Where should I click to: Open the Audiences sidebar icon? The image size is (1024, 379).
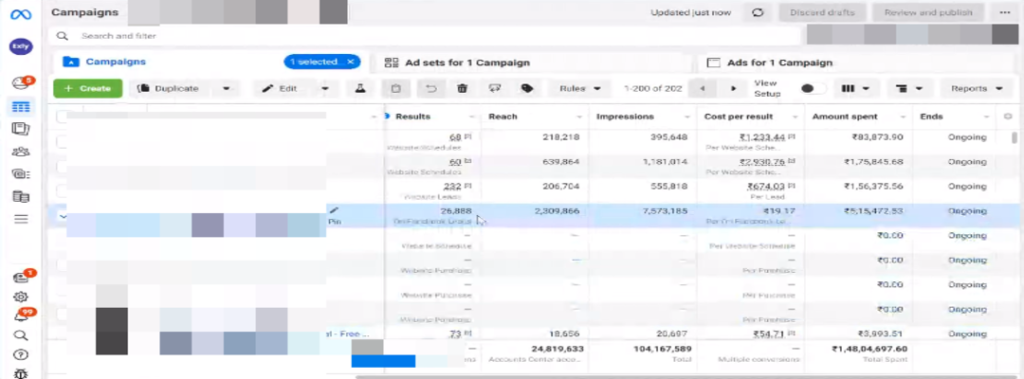21,152
